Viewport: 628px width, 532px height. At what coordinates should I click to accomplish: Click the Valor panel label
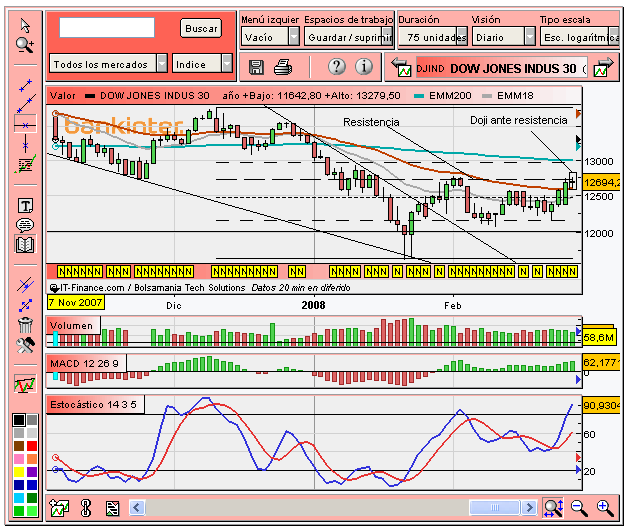click(62, 96)
